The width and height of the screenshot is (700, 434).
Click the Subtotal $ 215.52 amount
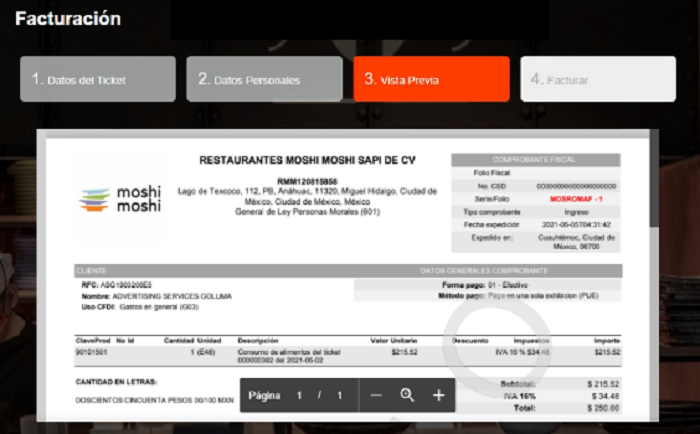point(603,384)
